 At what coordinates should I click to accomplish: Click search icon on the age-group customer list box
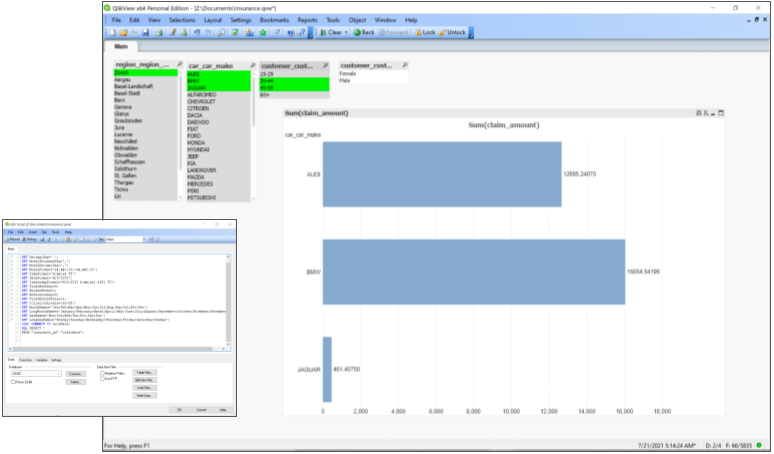326,66
